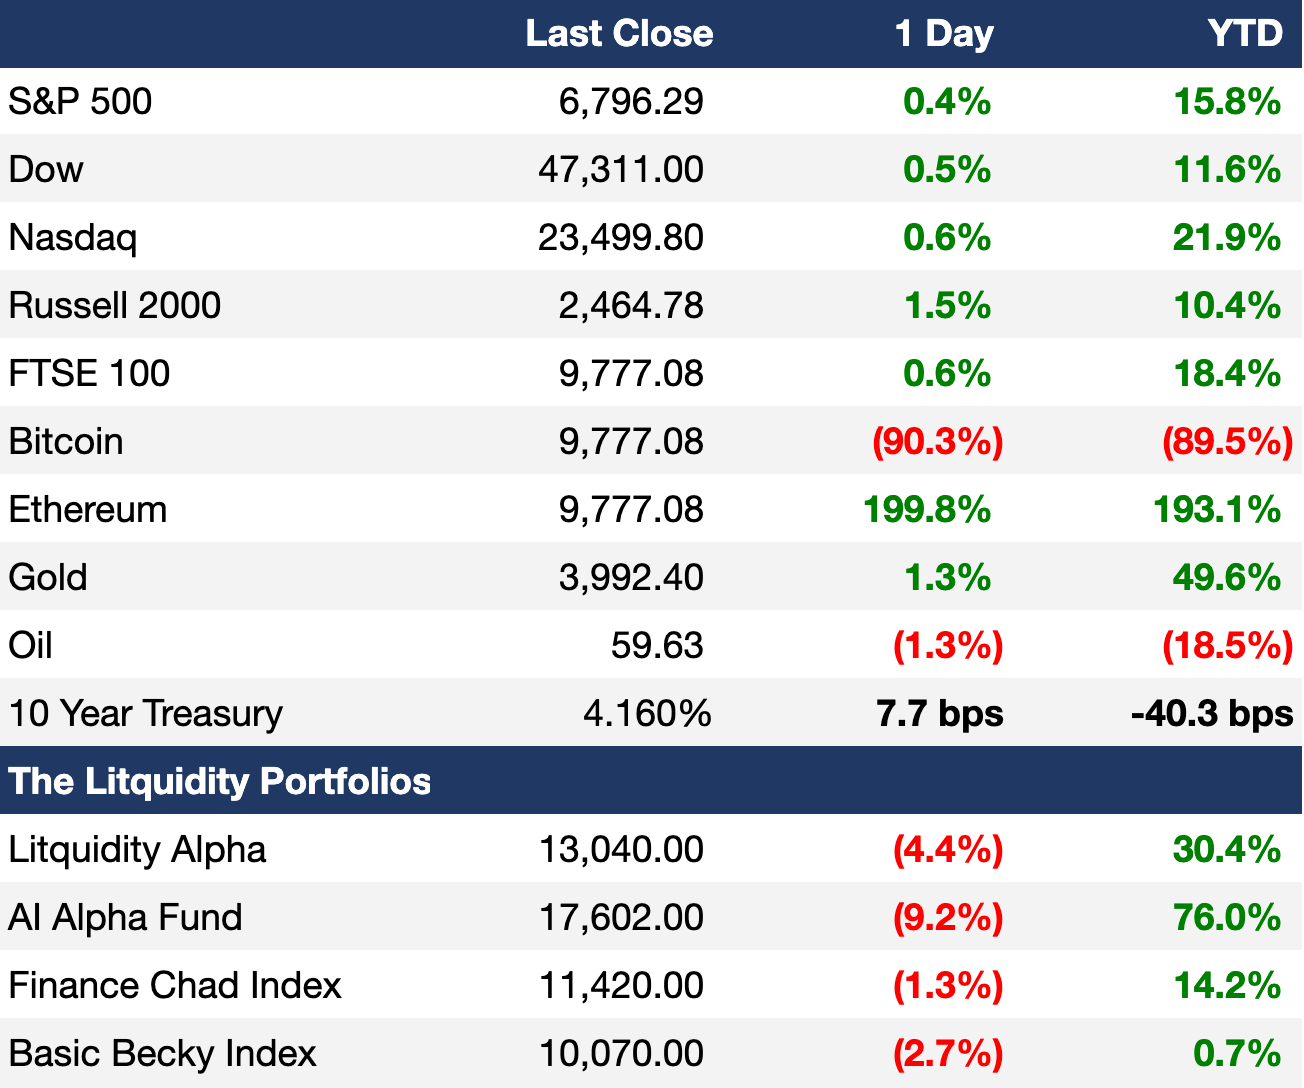Select Ethereum YTD value 193.1%
1304x1088 pixels.
coord(1217,509)
